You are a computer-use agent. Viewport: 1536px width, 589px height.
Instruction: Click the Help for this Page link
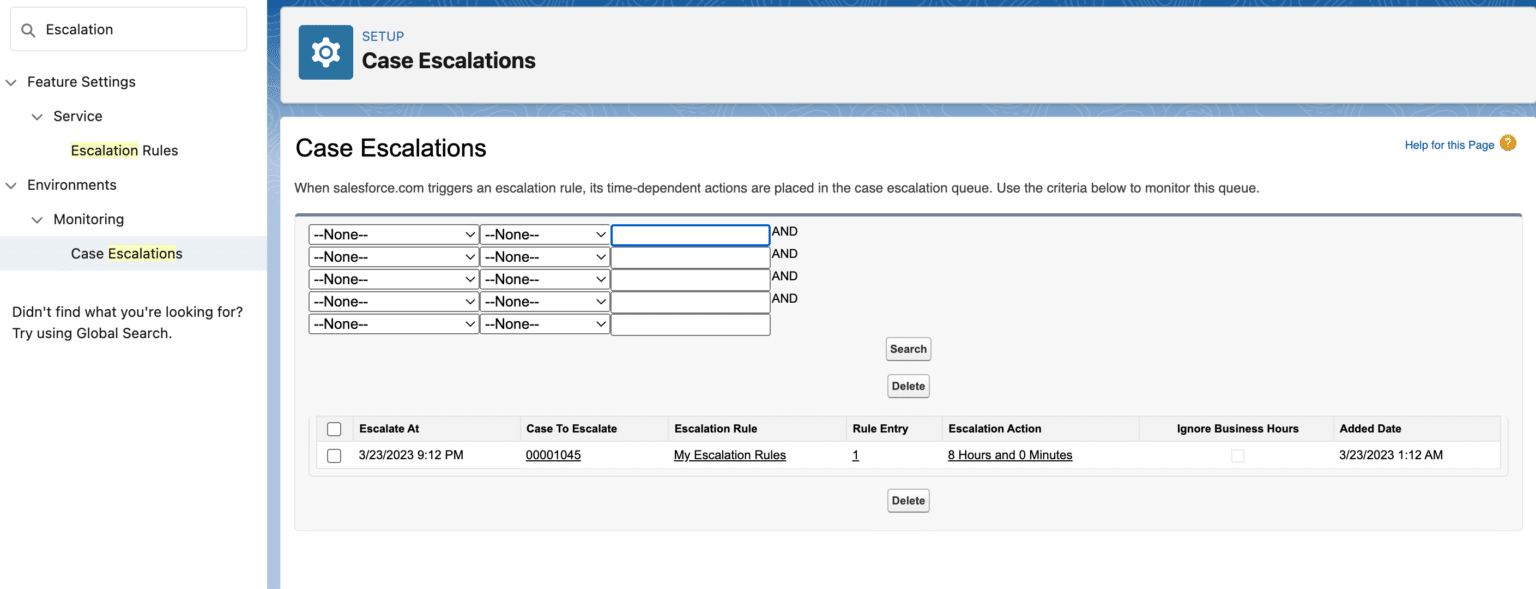coord(1449,145)
